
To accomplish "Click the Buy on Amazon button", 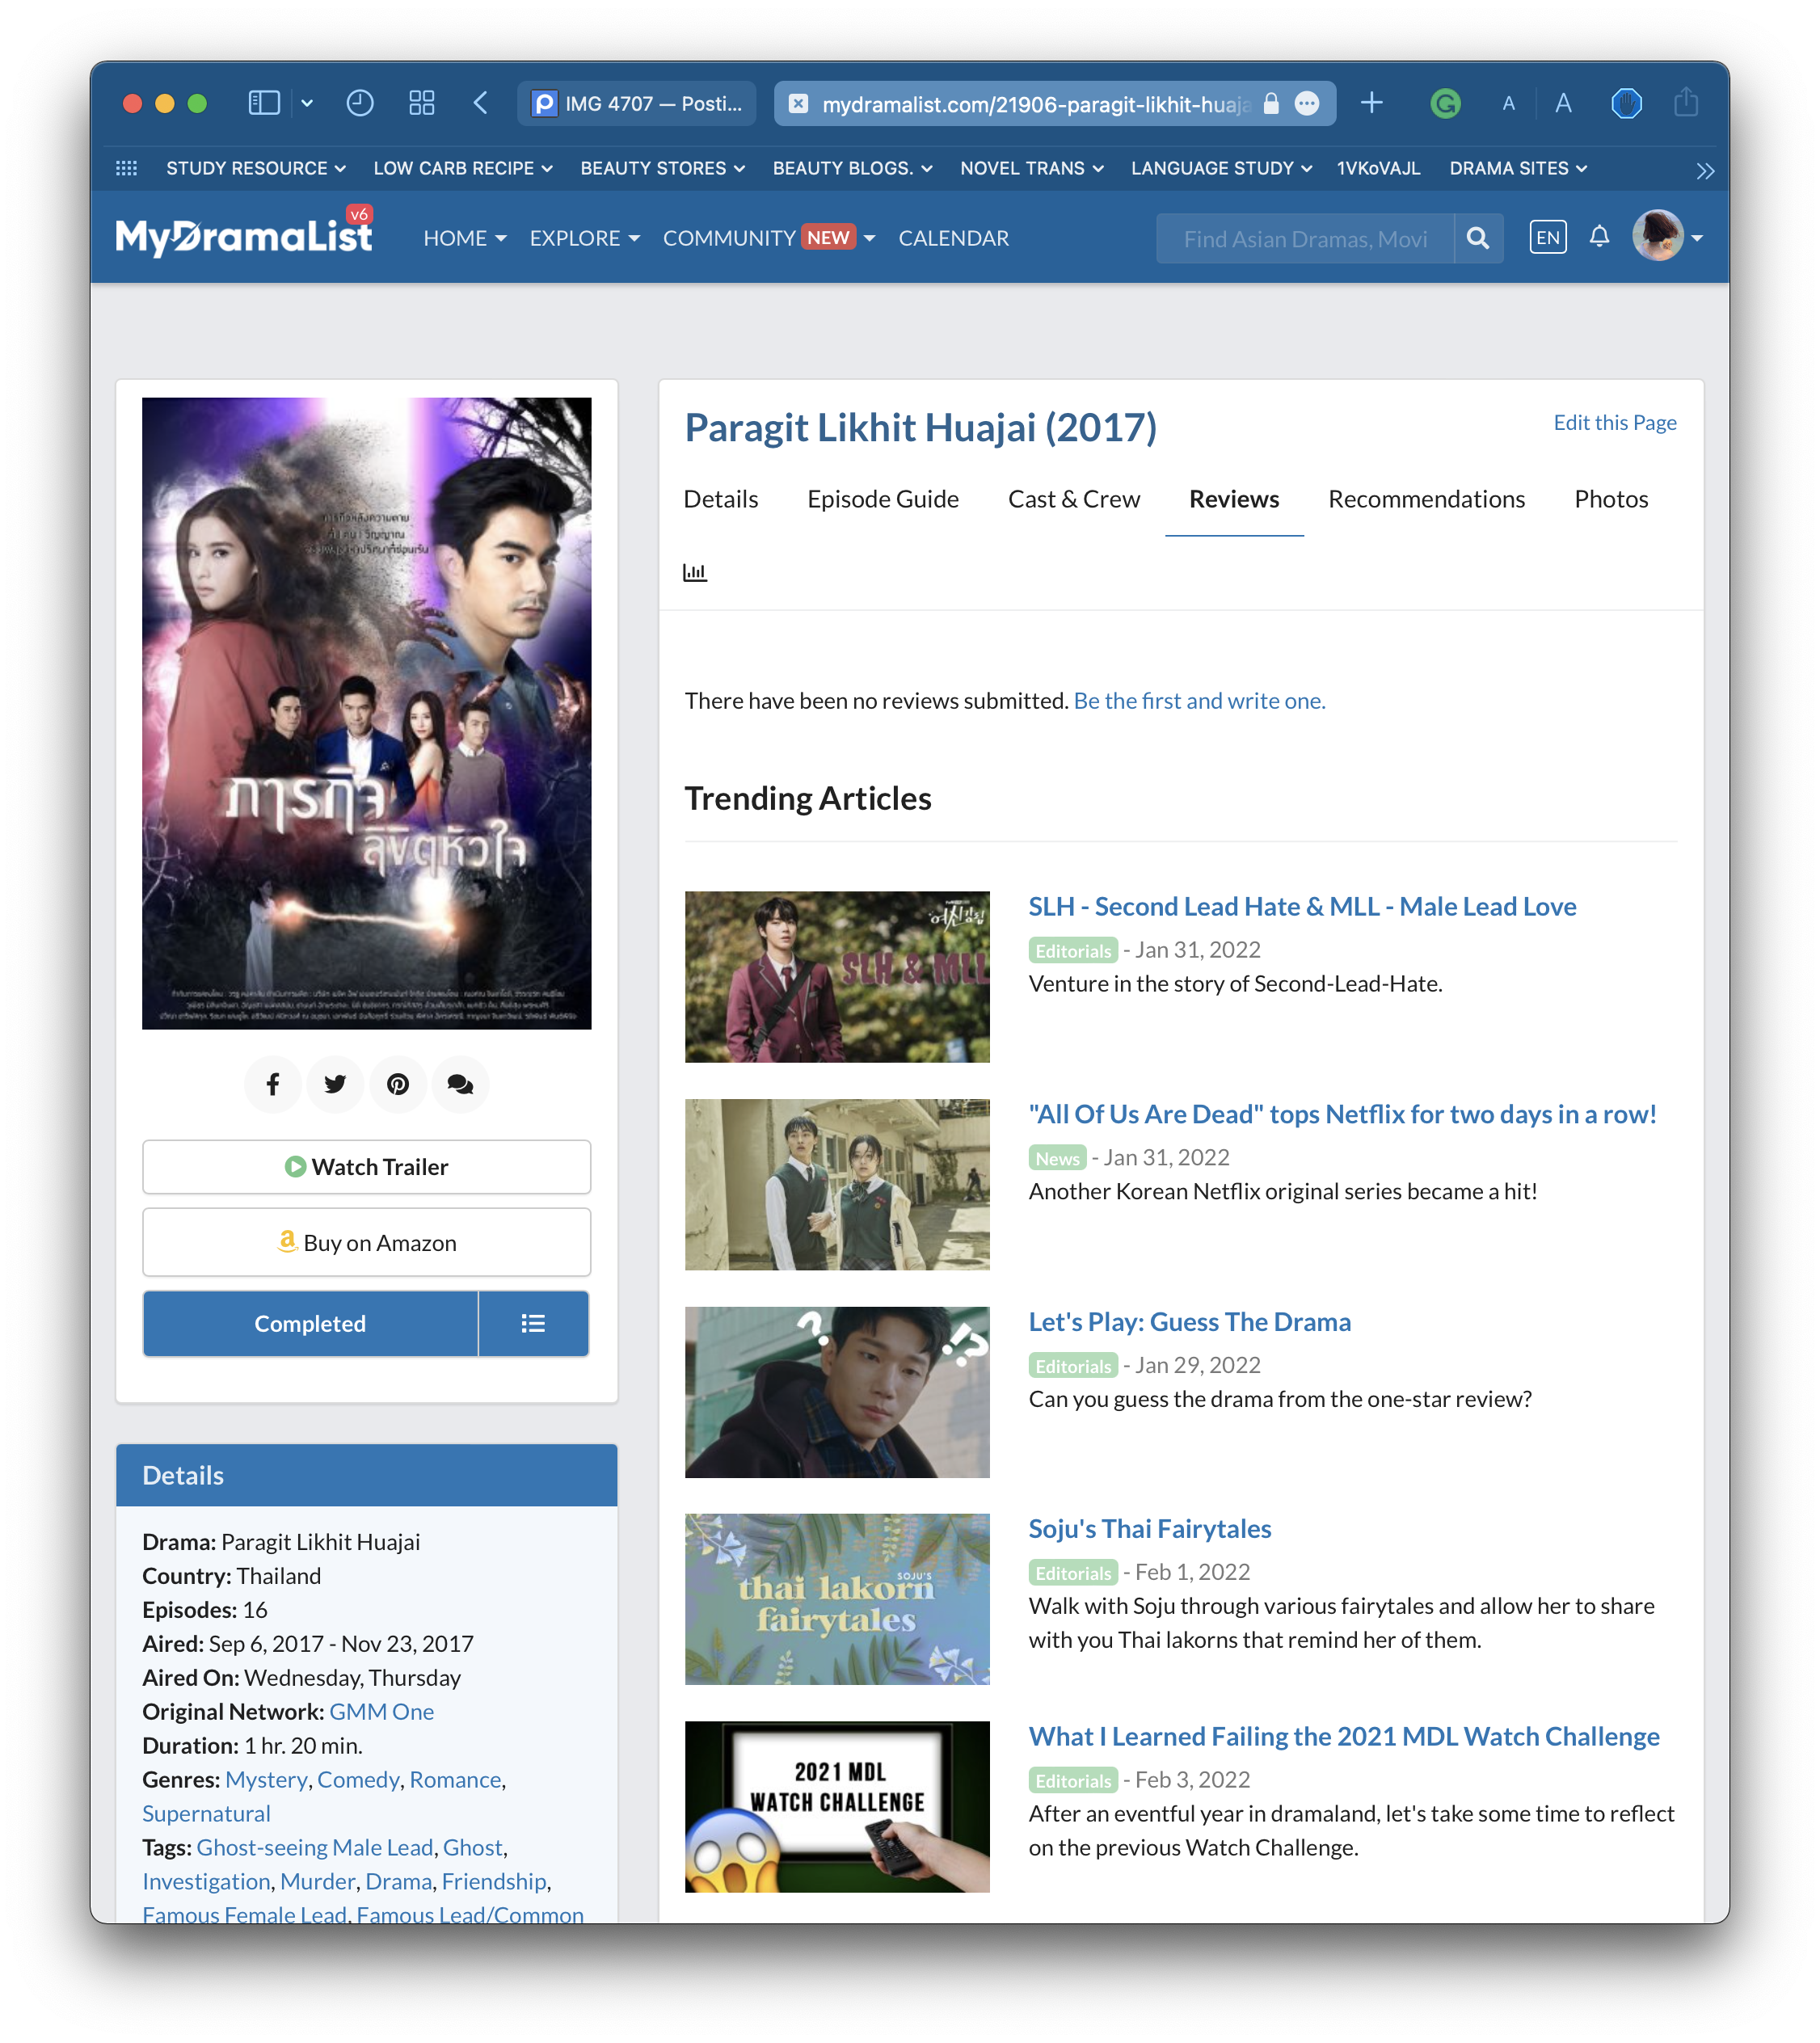I will (x=366, y=1243).
